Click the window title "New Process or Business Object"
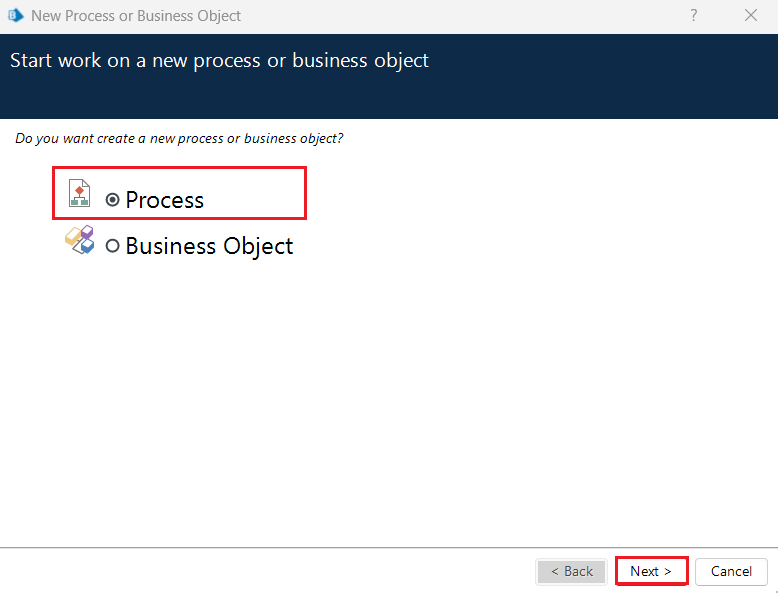778x593 pixels. 136,16
